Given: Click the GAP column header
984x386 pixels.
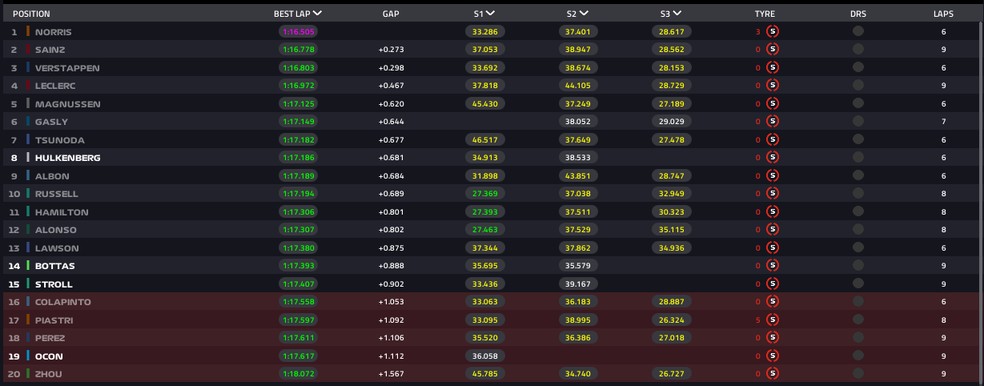Looking at the screenshot, I should click(x=390, y=14).
